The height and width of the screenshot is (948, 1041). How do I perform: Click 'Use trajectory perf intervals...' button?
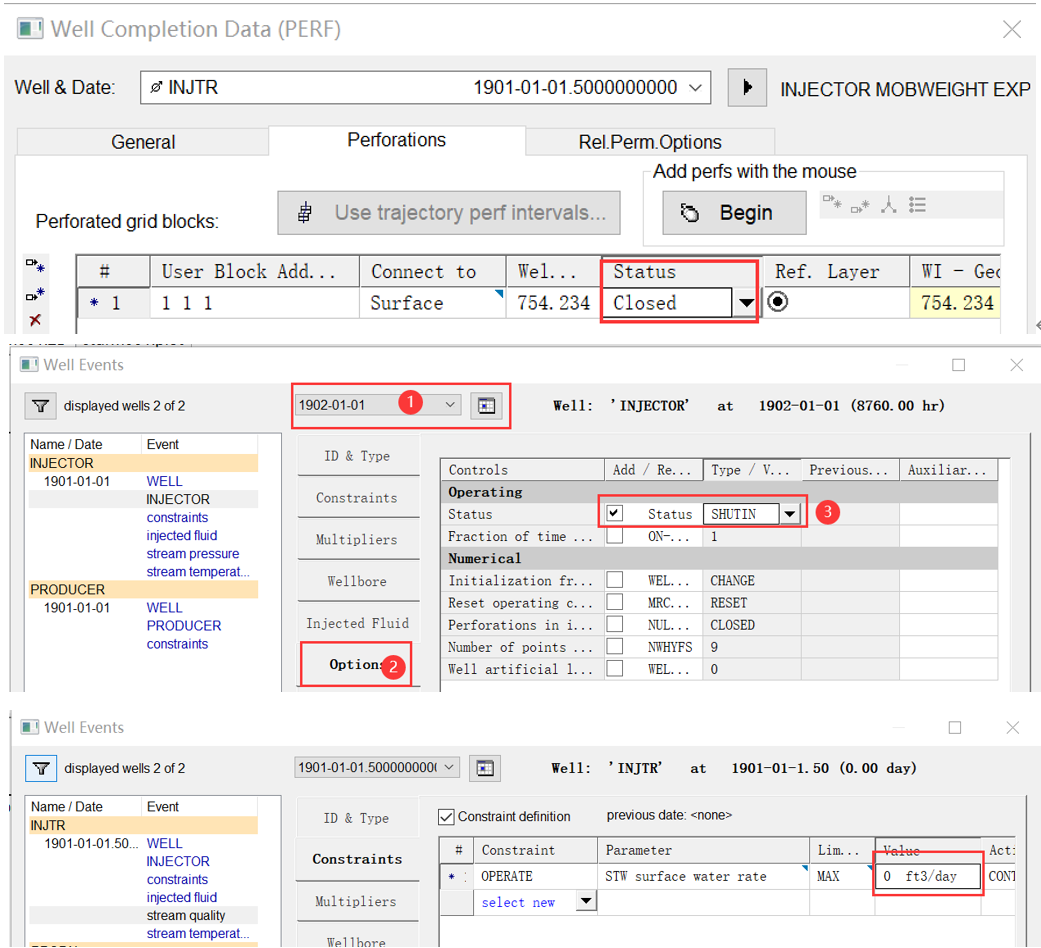point(449,213)
